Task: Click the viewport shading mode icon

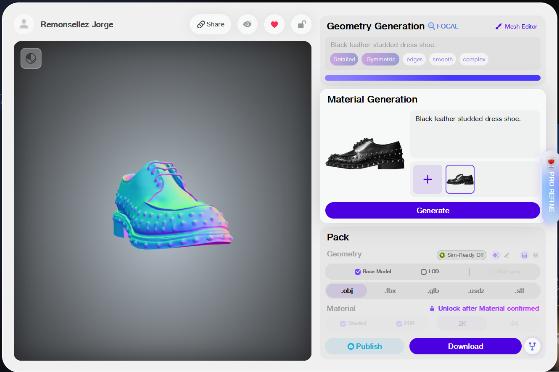Action: tap(31, 58)
